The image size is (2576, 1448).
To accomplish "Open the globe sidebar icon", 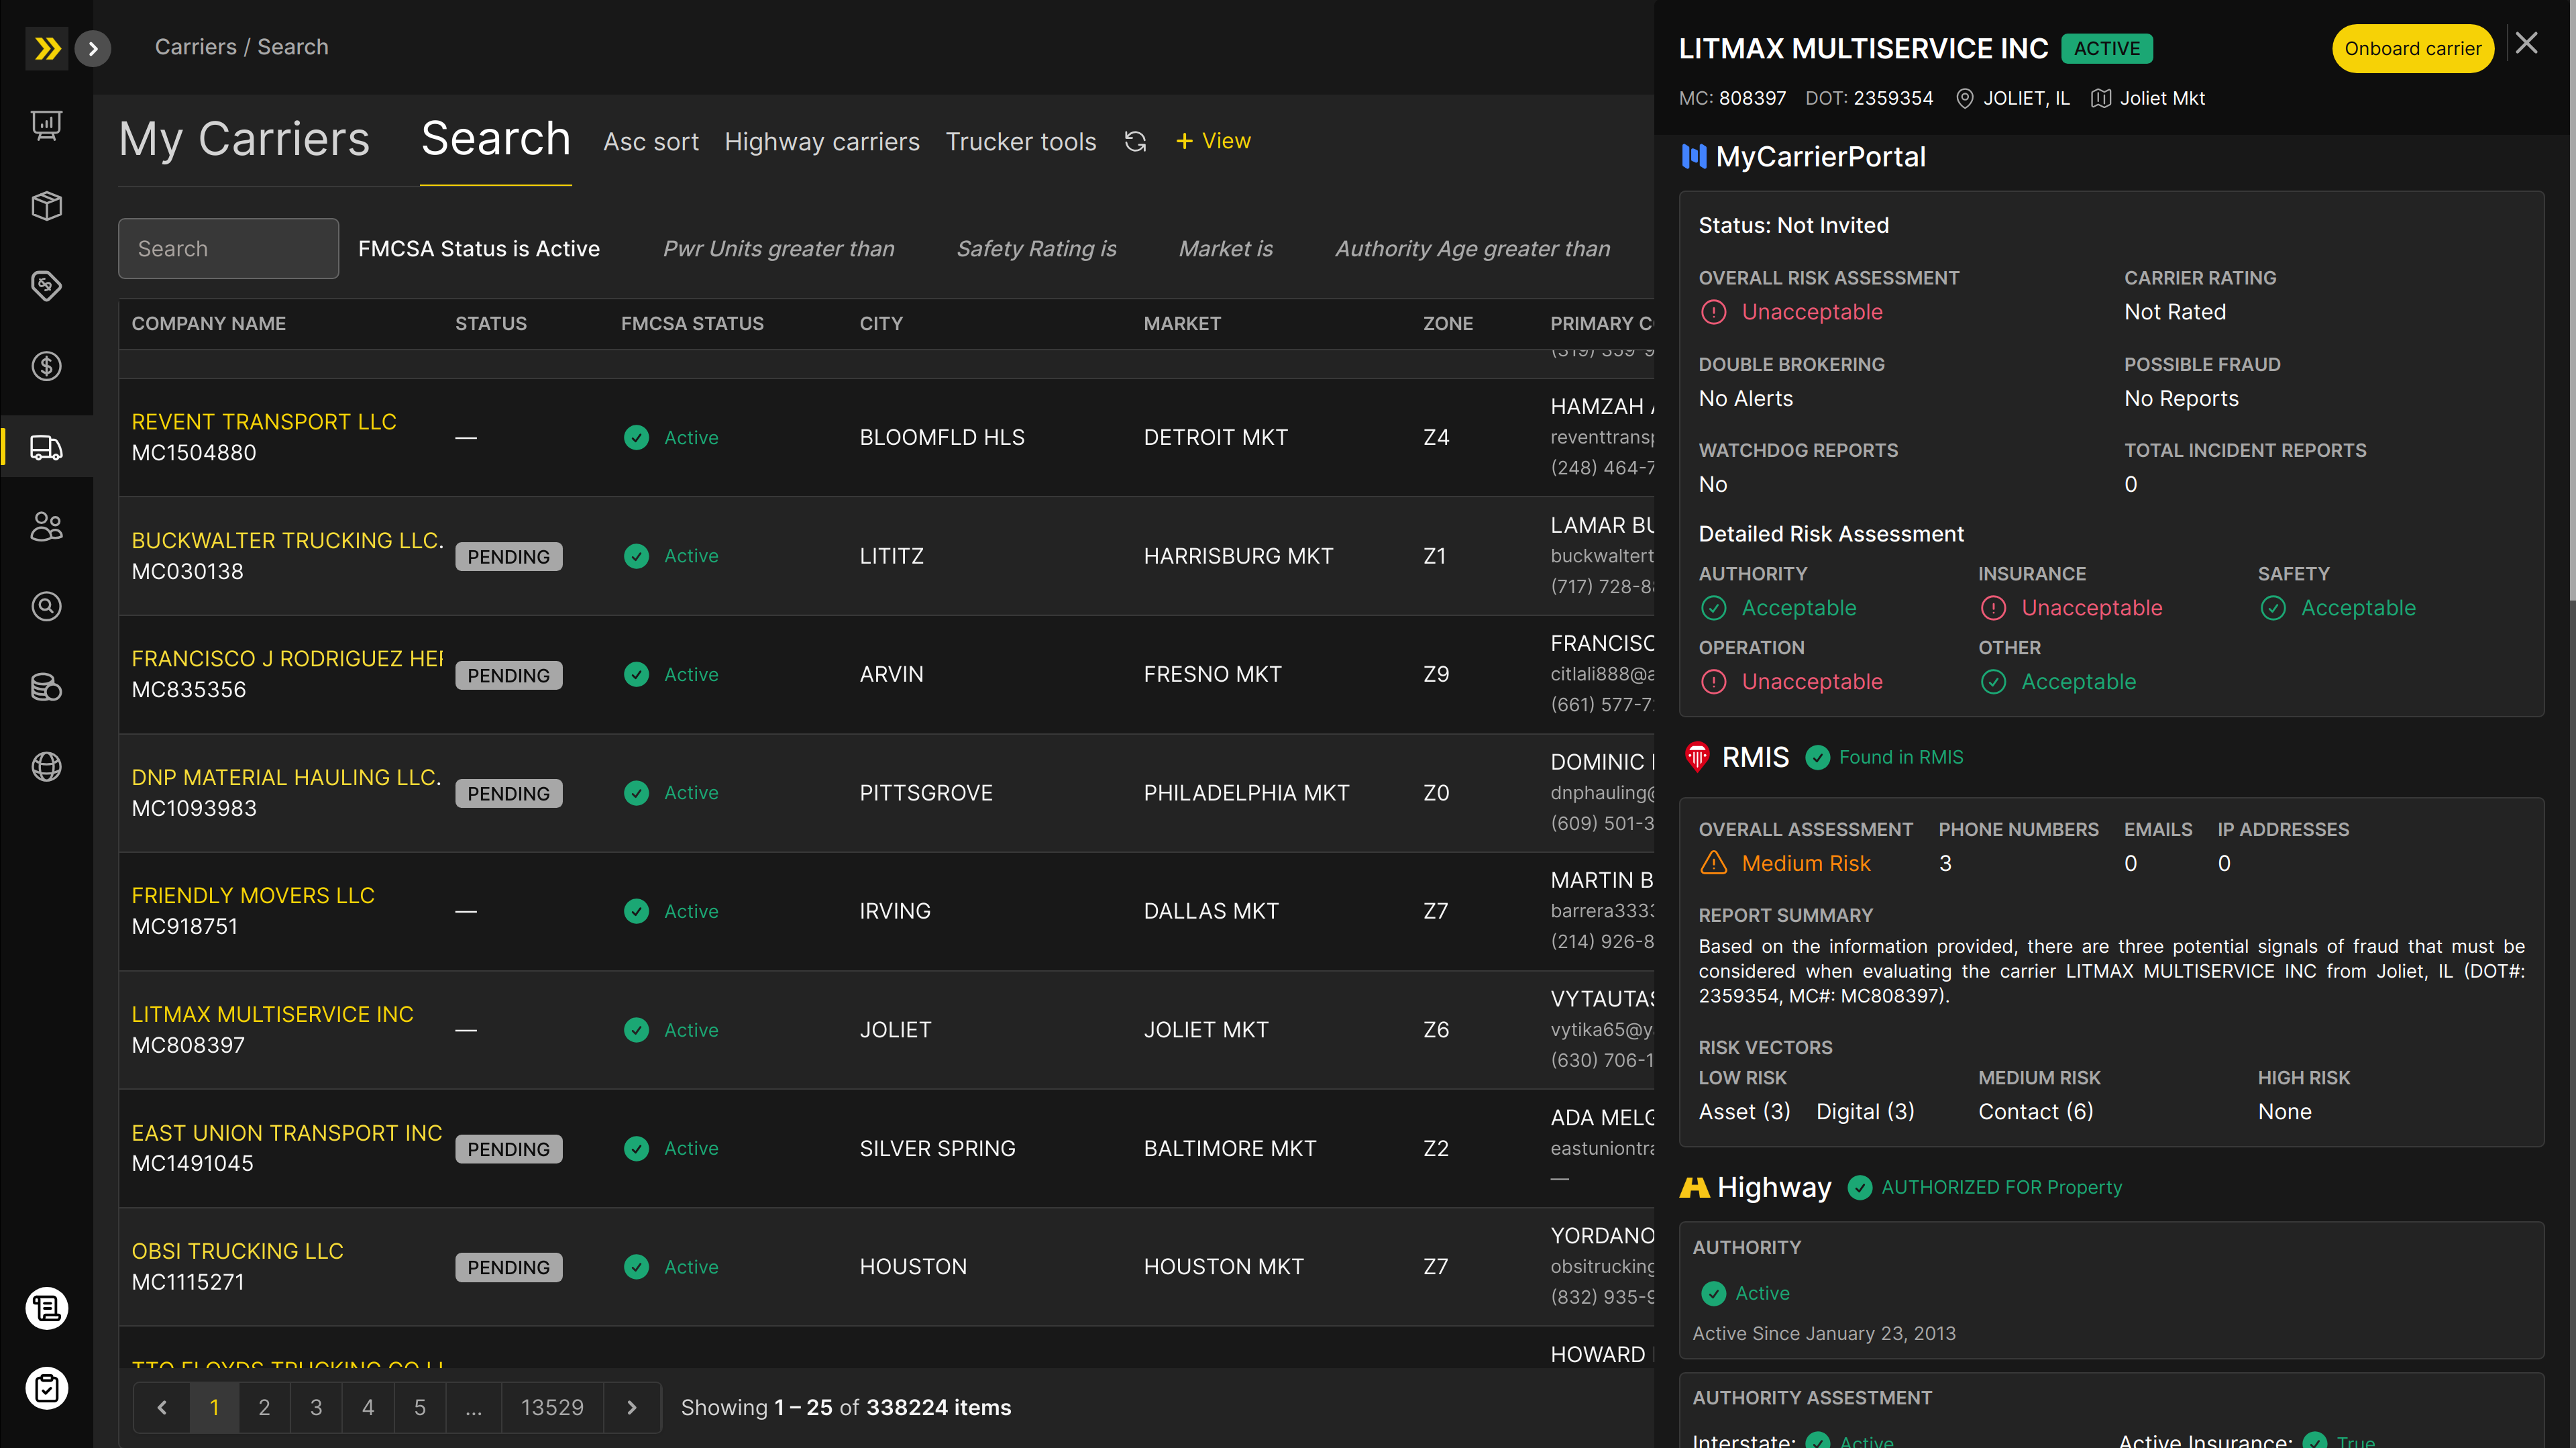I will point(46,767).
